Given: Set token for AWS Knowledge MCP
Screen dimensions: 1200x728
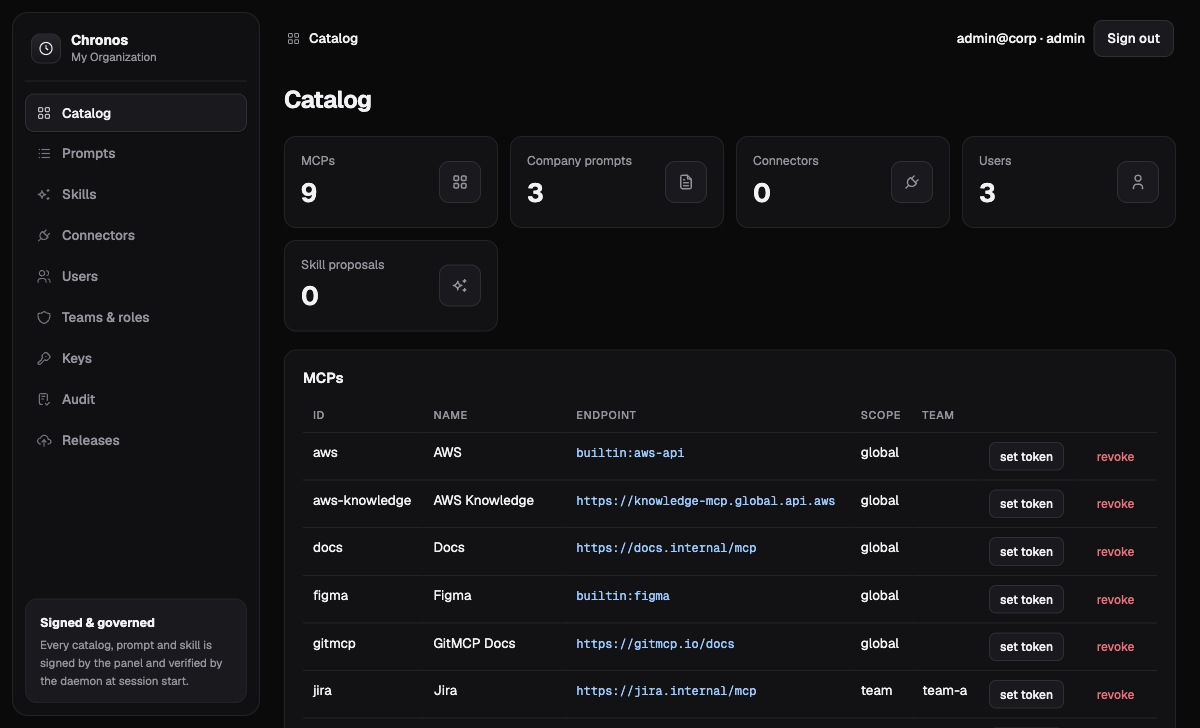Looking at the screenshot, I should pyautogui.click(x=1026, y=504).
